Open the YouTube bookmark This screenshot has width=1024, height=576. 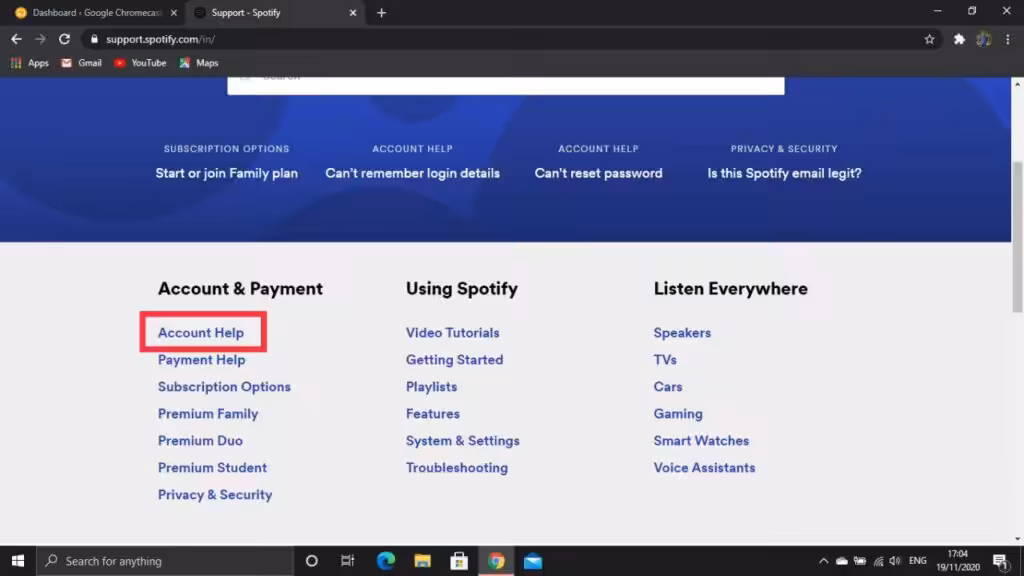click(140, 63)
